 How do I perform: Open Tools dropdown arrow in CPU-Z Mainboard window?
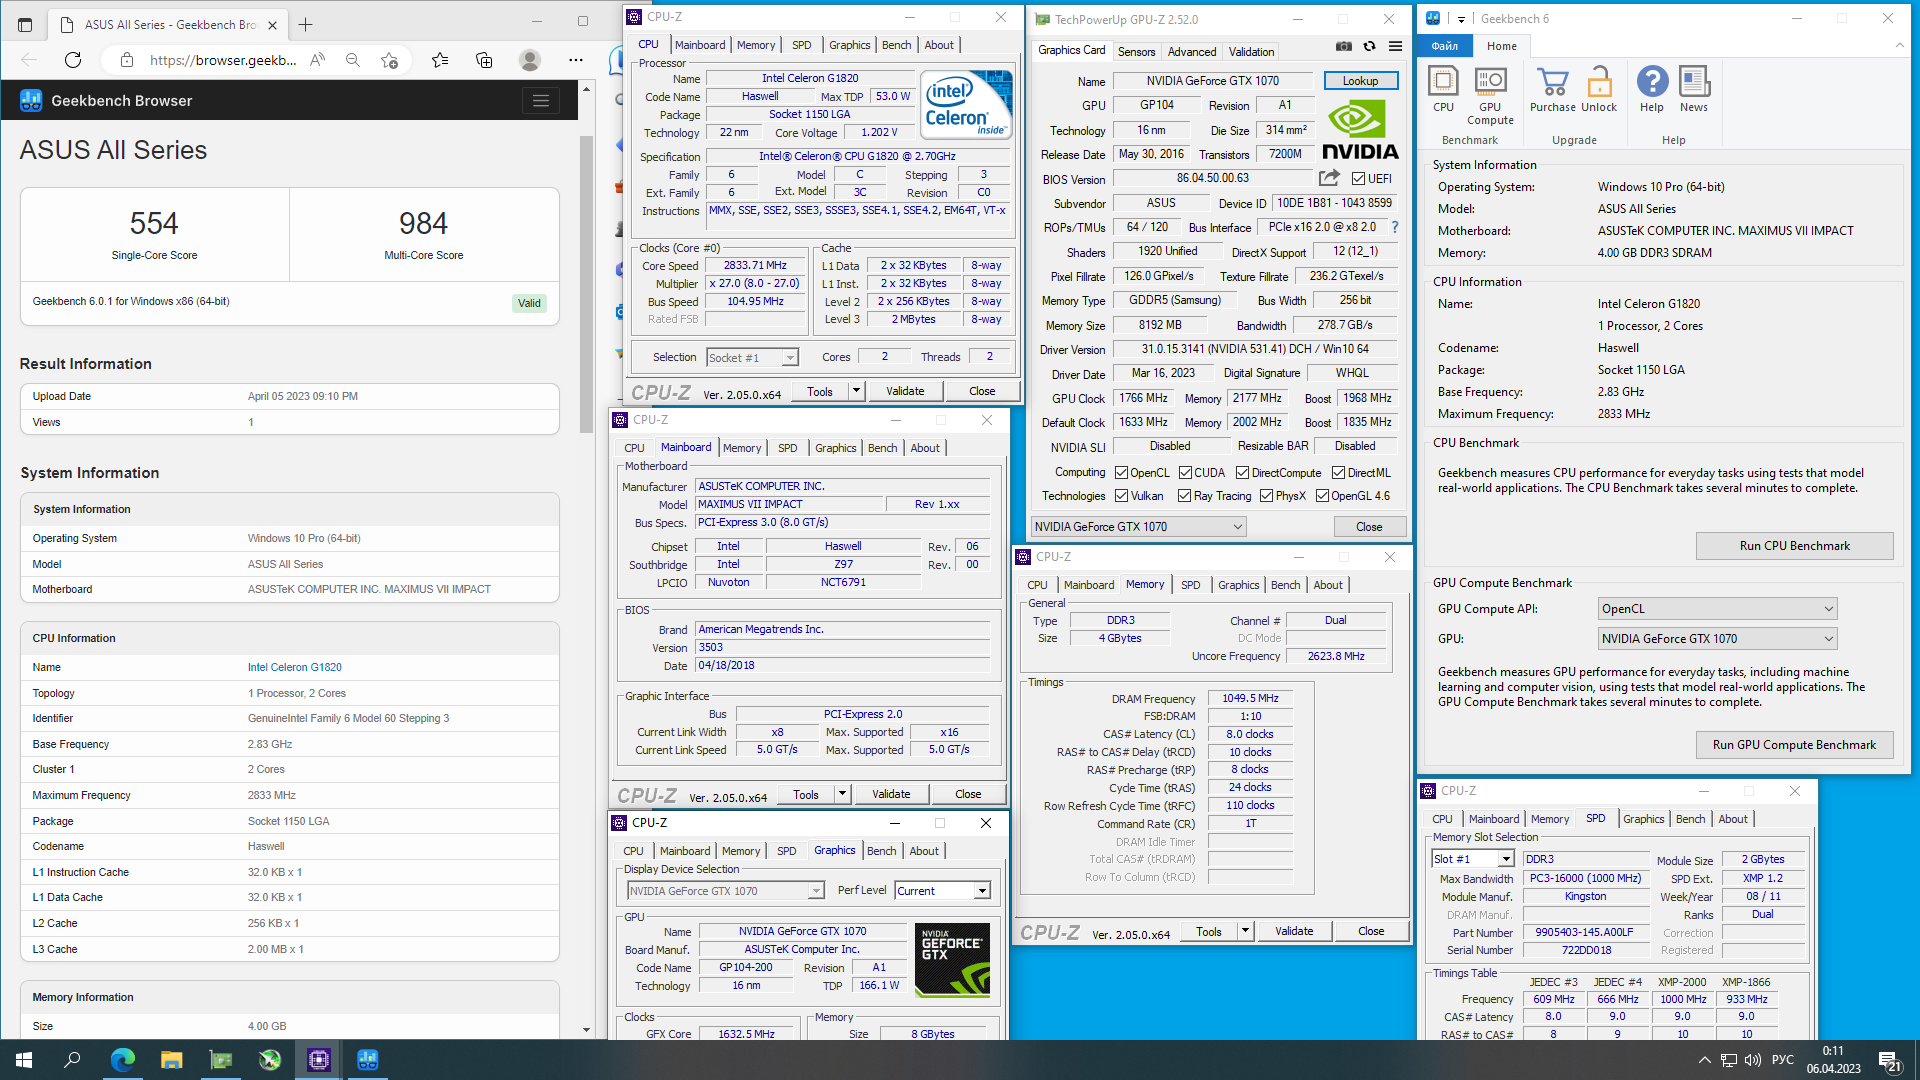click(843, 794)
